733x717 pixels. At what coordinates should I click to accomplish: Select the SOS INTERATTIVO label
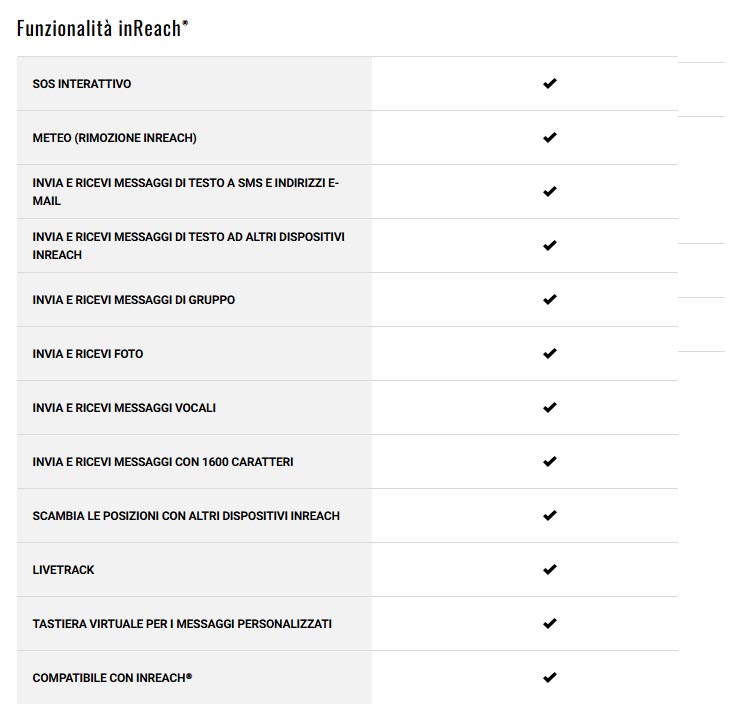point(82,84)
